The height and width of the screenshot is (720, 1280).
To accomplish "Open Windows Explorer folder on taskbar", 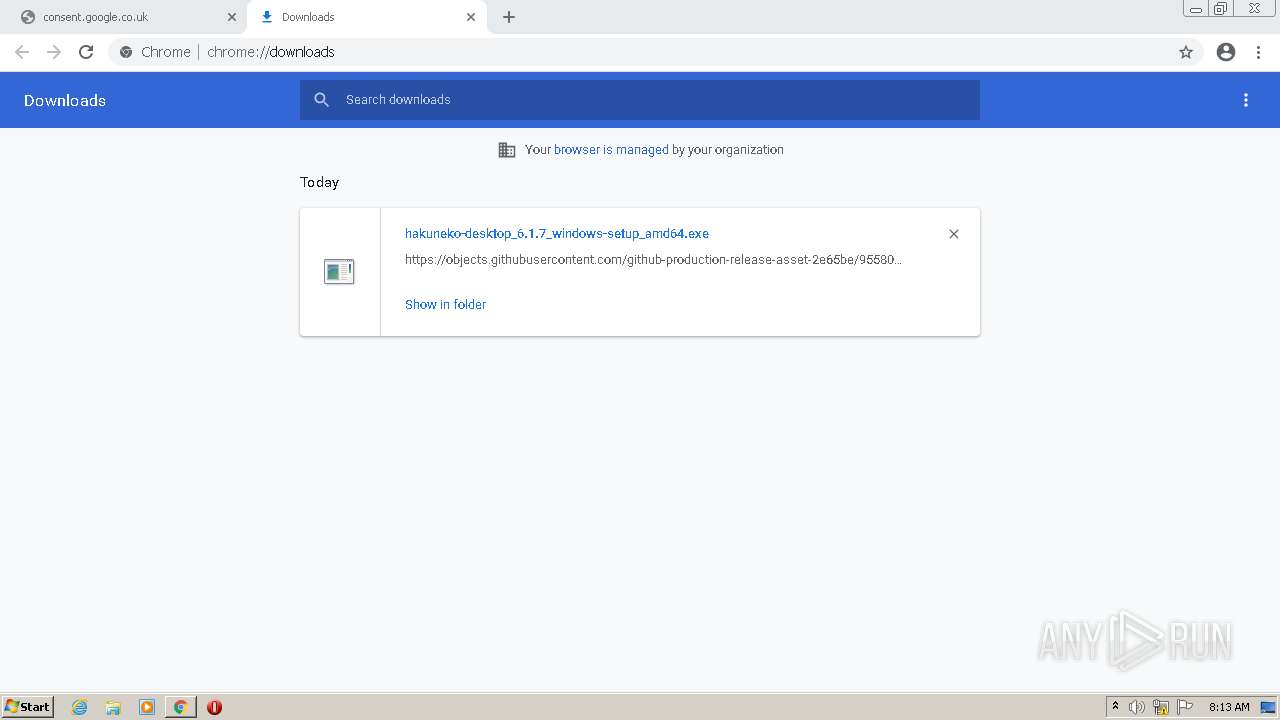I will 113,707.
